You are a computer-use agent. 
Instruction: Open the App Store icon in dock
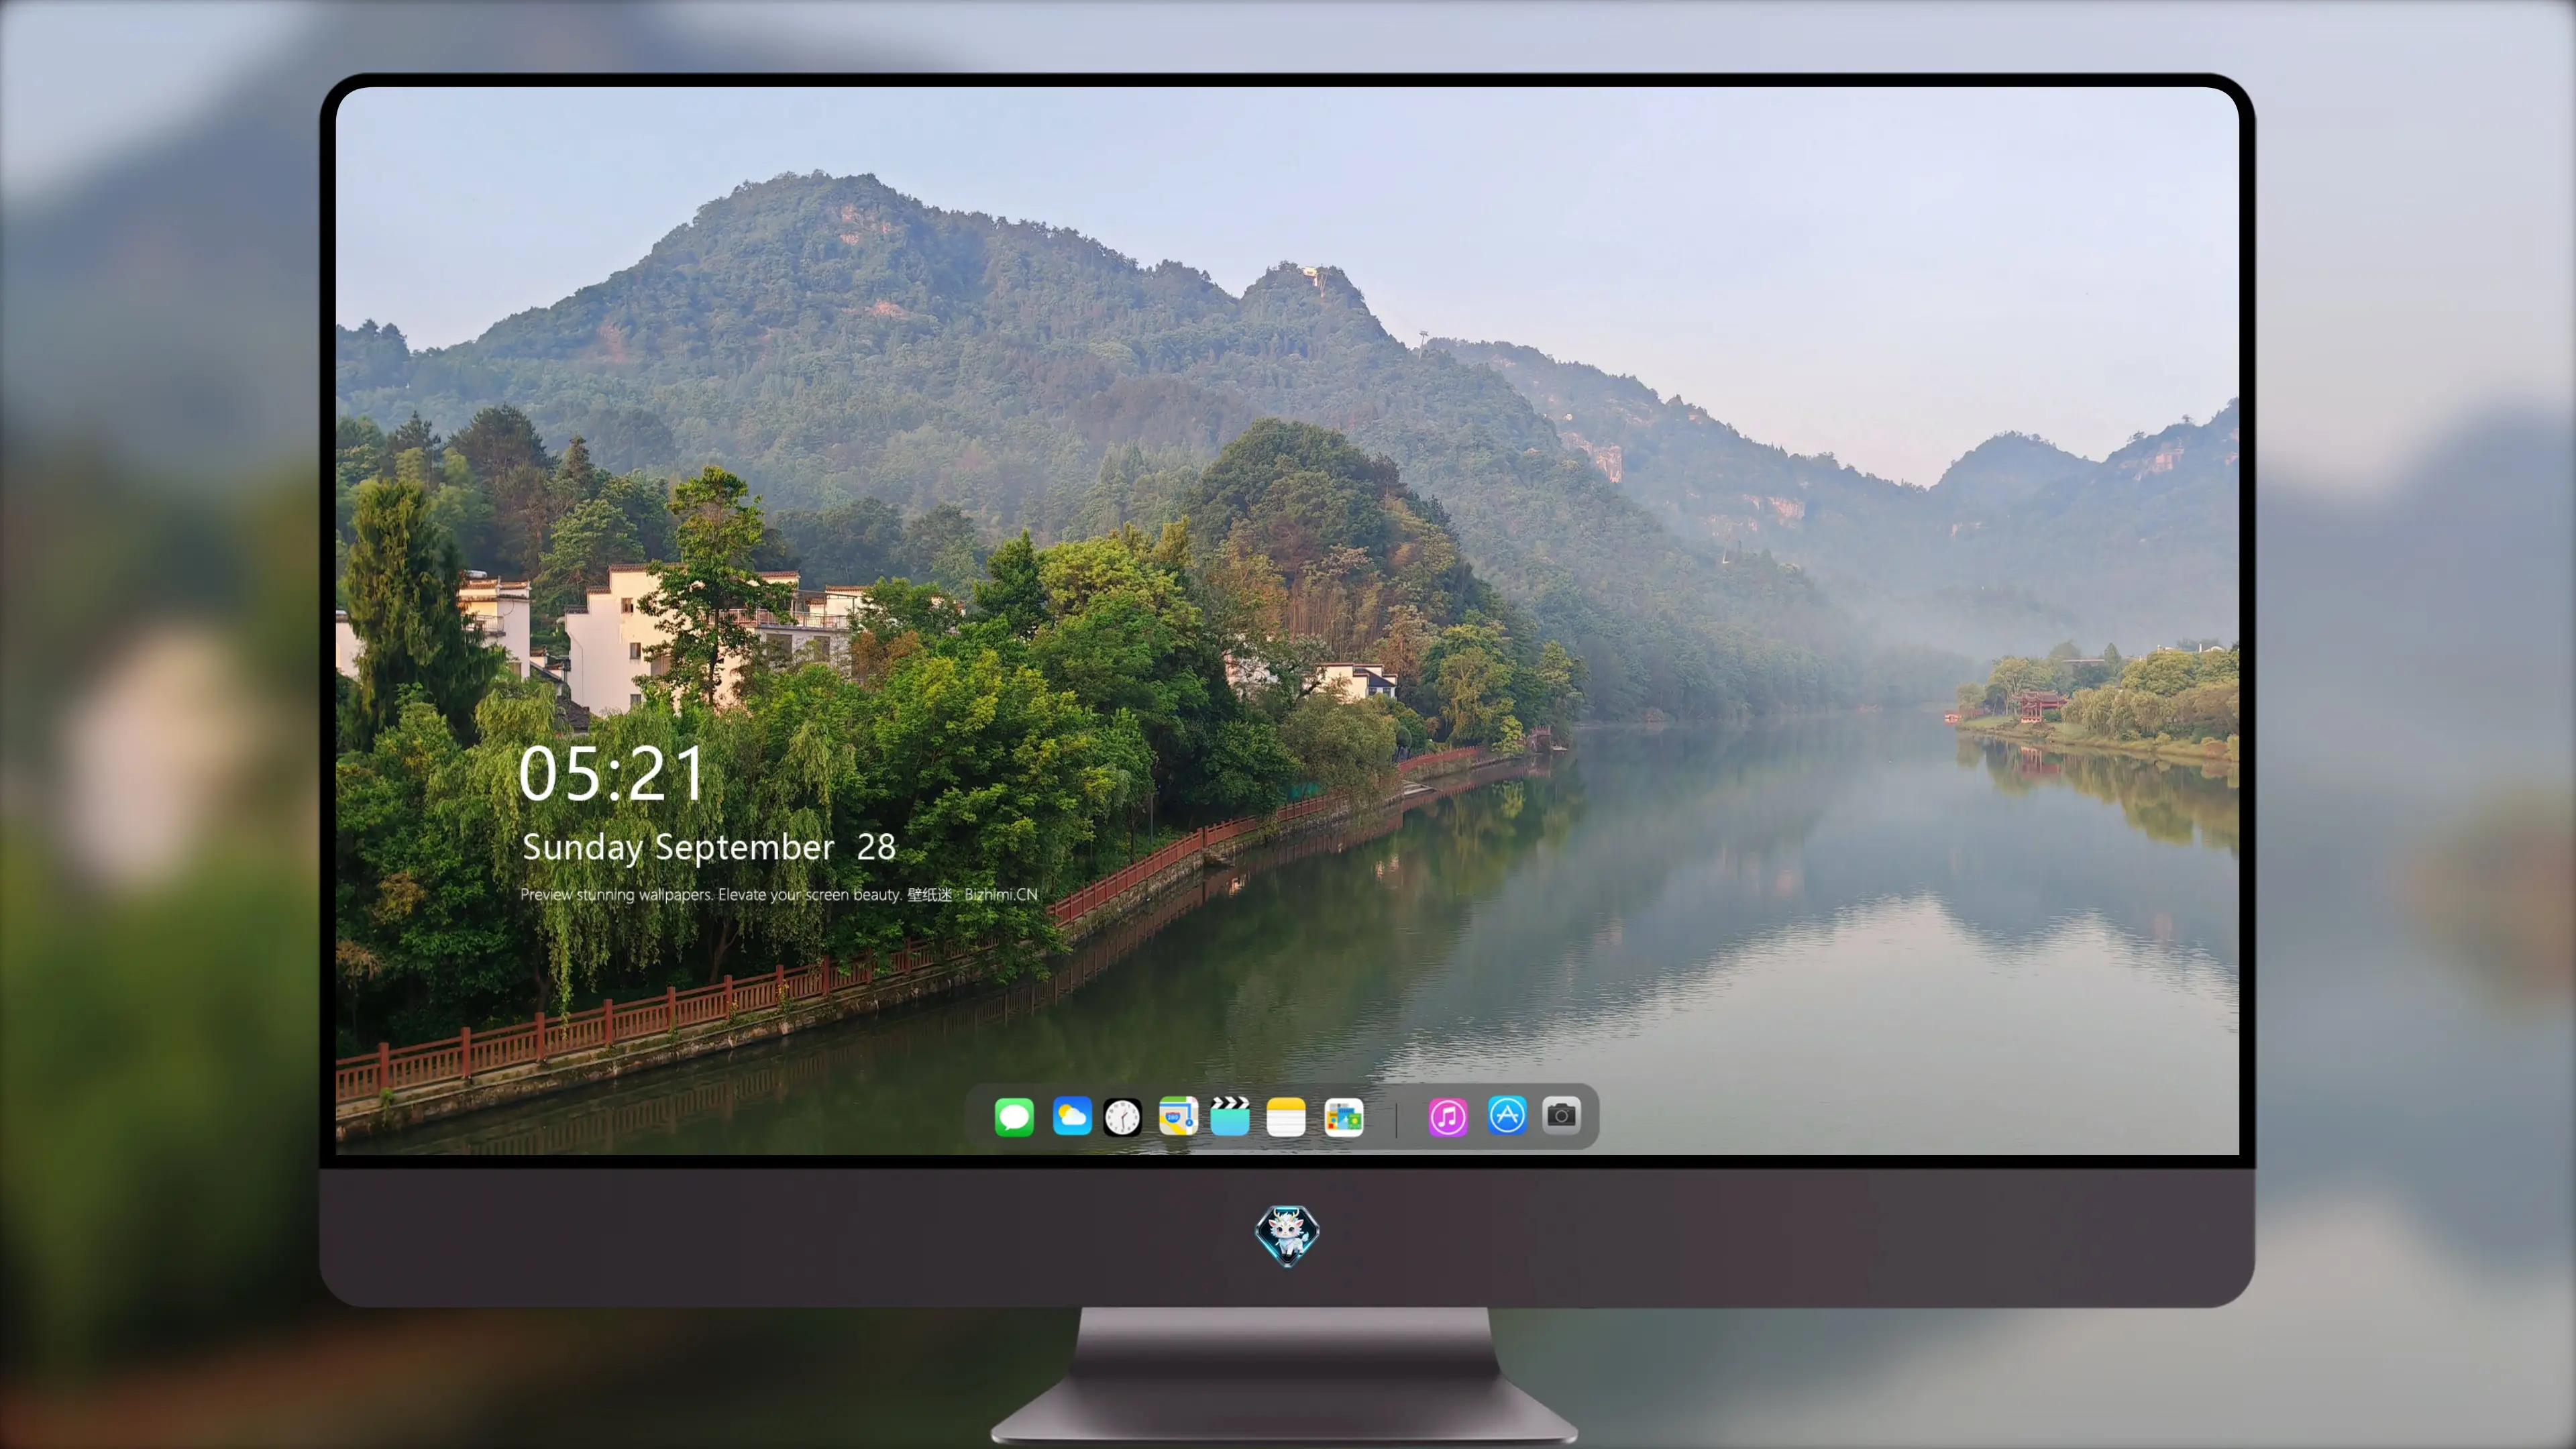pos(1507,1115)
